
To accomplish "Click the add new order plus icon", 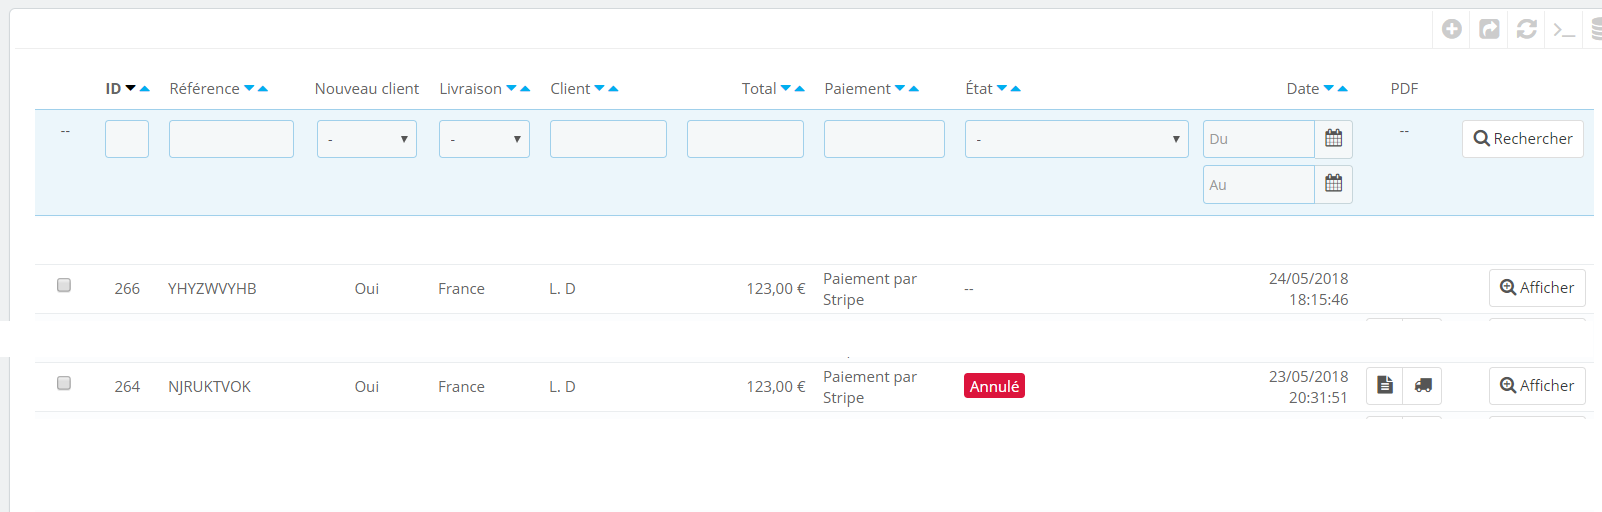I will [1452, 29].
